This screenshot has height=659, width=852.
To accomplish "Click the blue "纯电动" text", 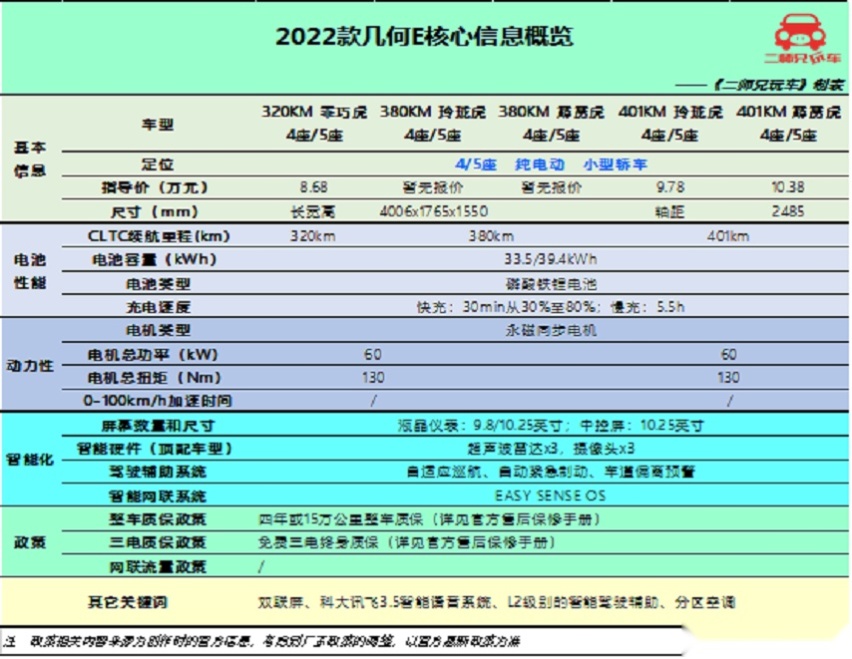I will 540,164.
